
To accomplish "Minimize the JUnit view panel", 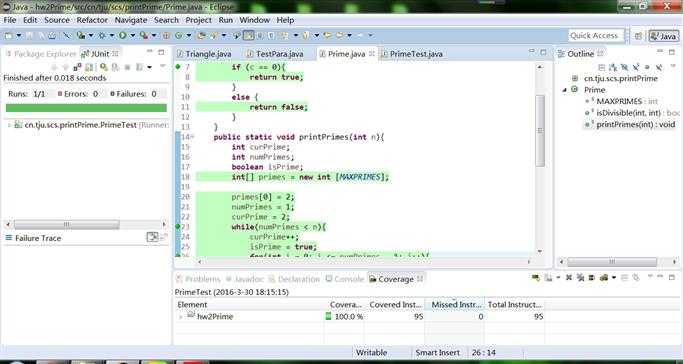I will click(149, 51).
